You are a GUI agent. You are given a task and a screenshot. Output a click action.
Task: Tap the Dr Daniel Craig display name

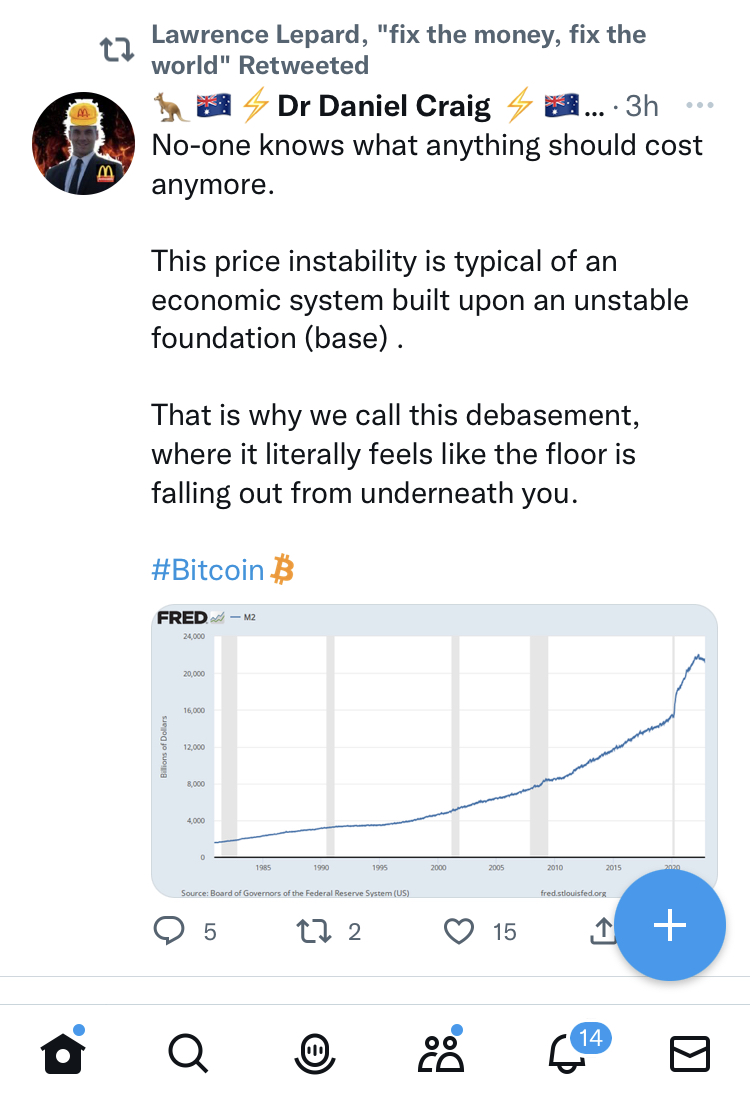(384, 105)
